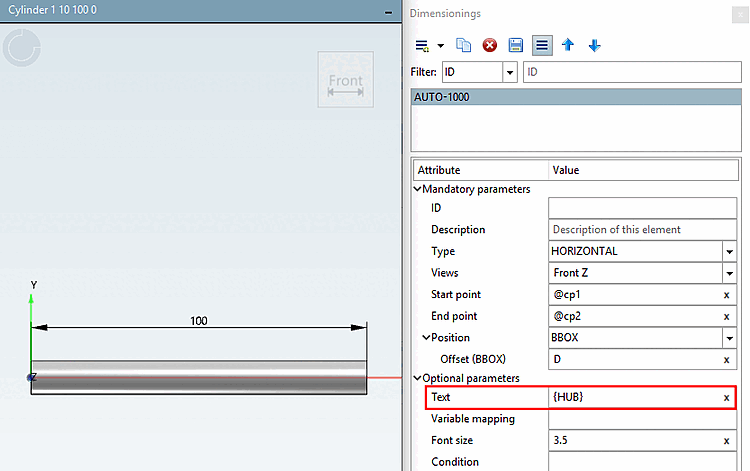Click the Front view cube icon
The width and height of the screenshot is (750, 471).
[345, 79]
